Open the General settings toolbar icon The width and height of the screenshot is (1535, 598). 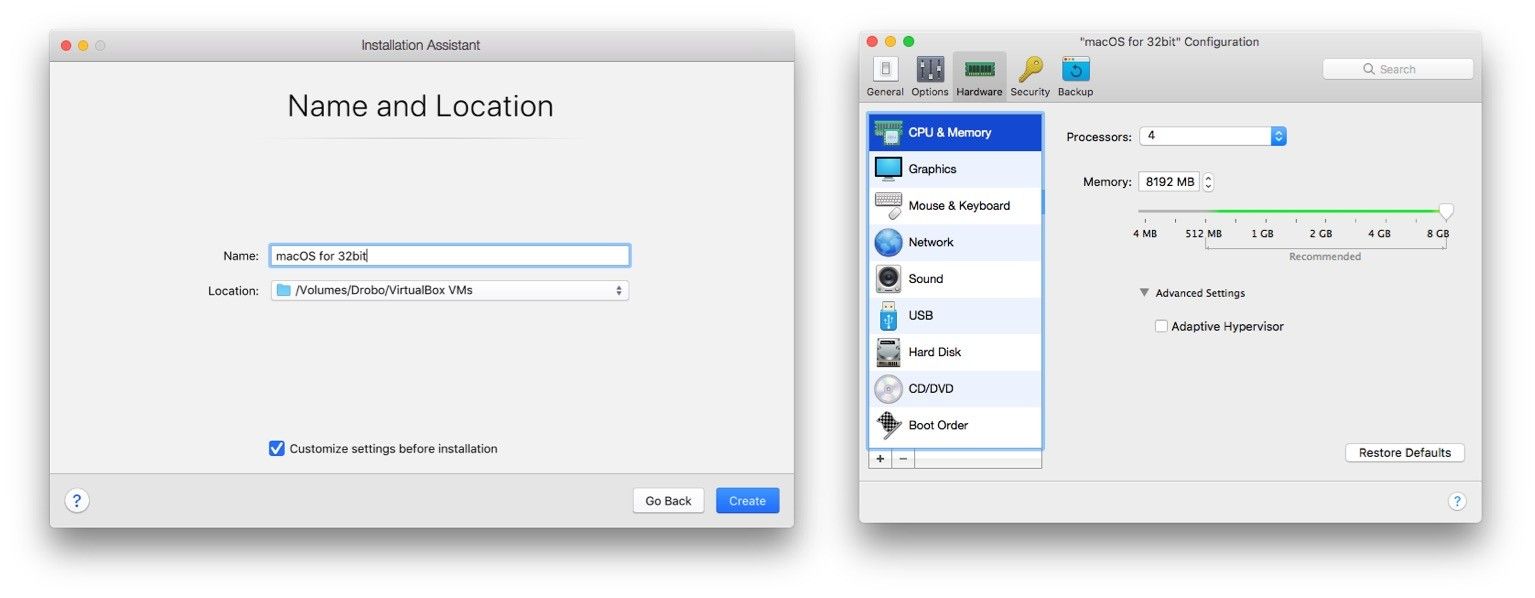point(885,76)
